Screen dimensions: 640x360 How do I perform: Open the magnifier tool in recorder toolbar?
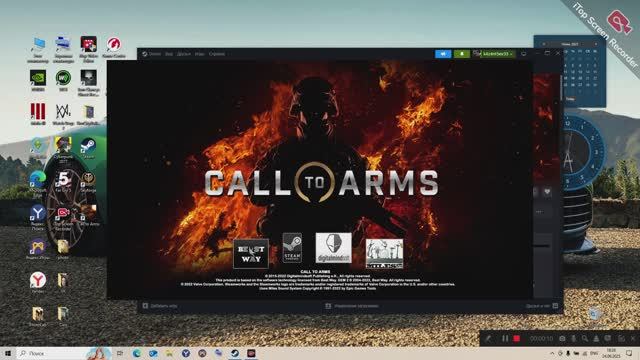click(585, 339)
